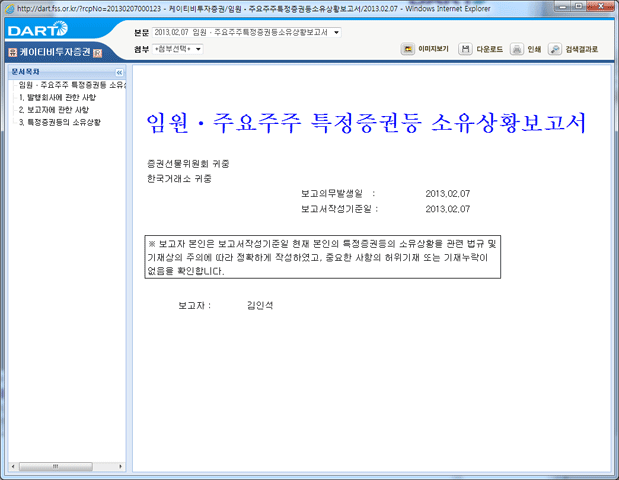Click the sidebar scrollbar left arrow
Image resolution: width=619 pixels, height=480 pixels.
12,466
